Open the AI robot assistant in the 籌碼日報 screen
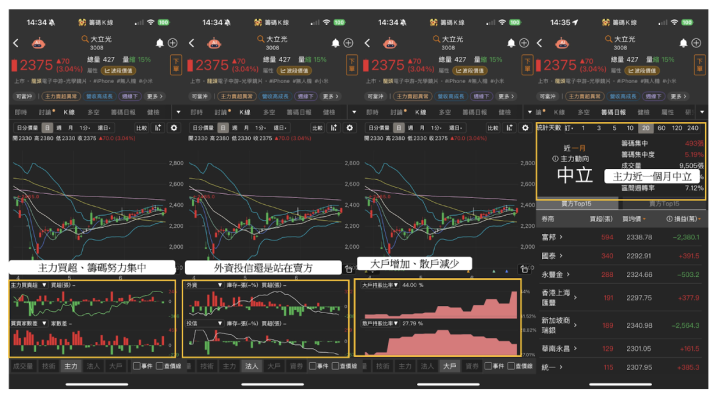 (562, 44)
